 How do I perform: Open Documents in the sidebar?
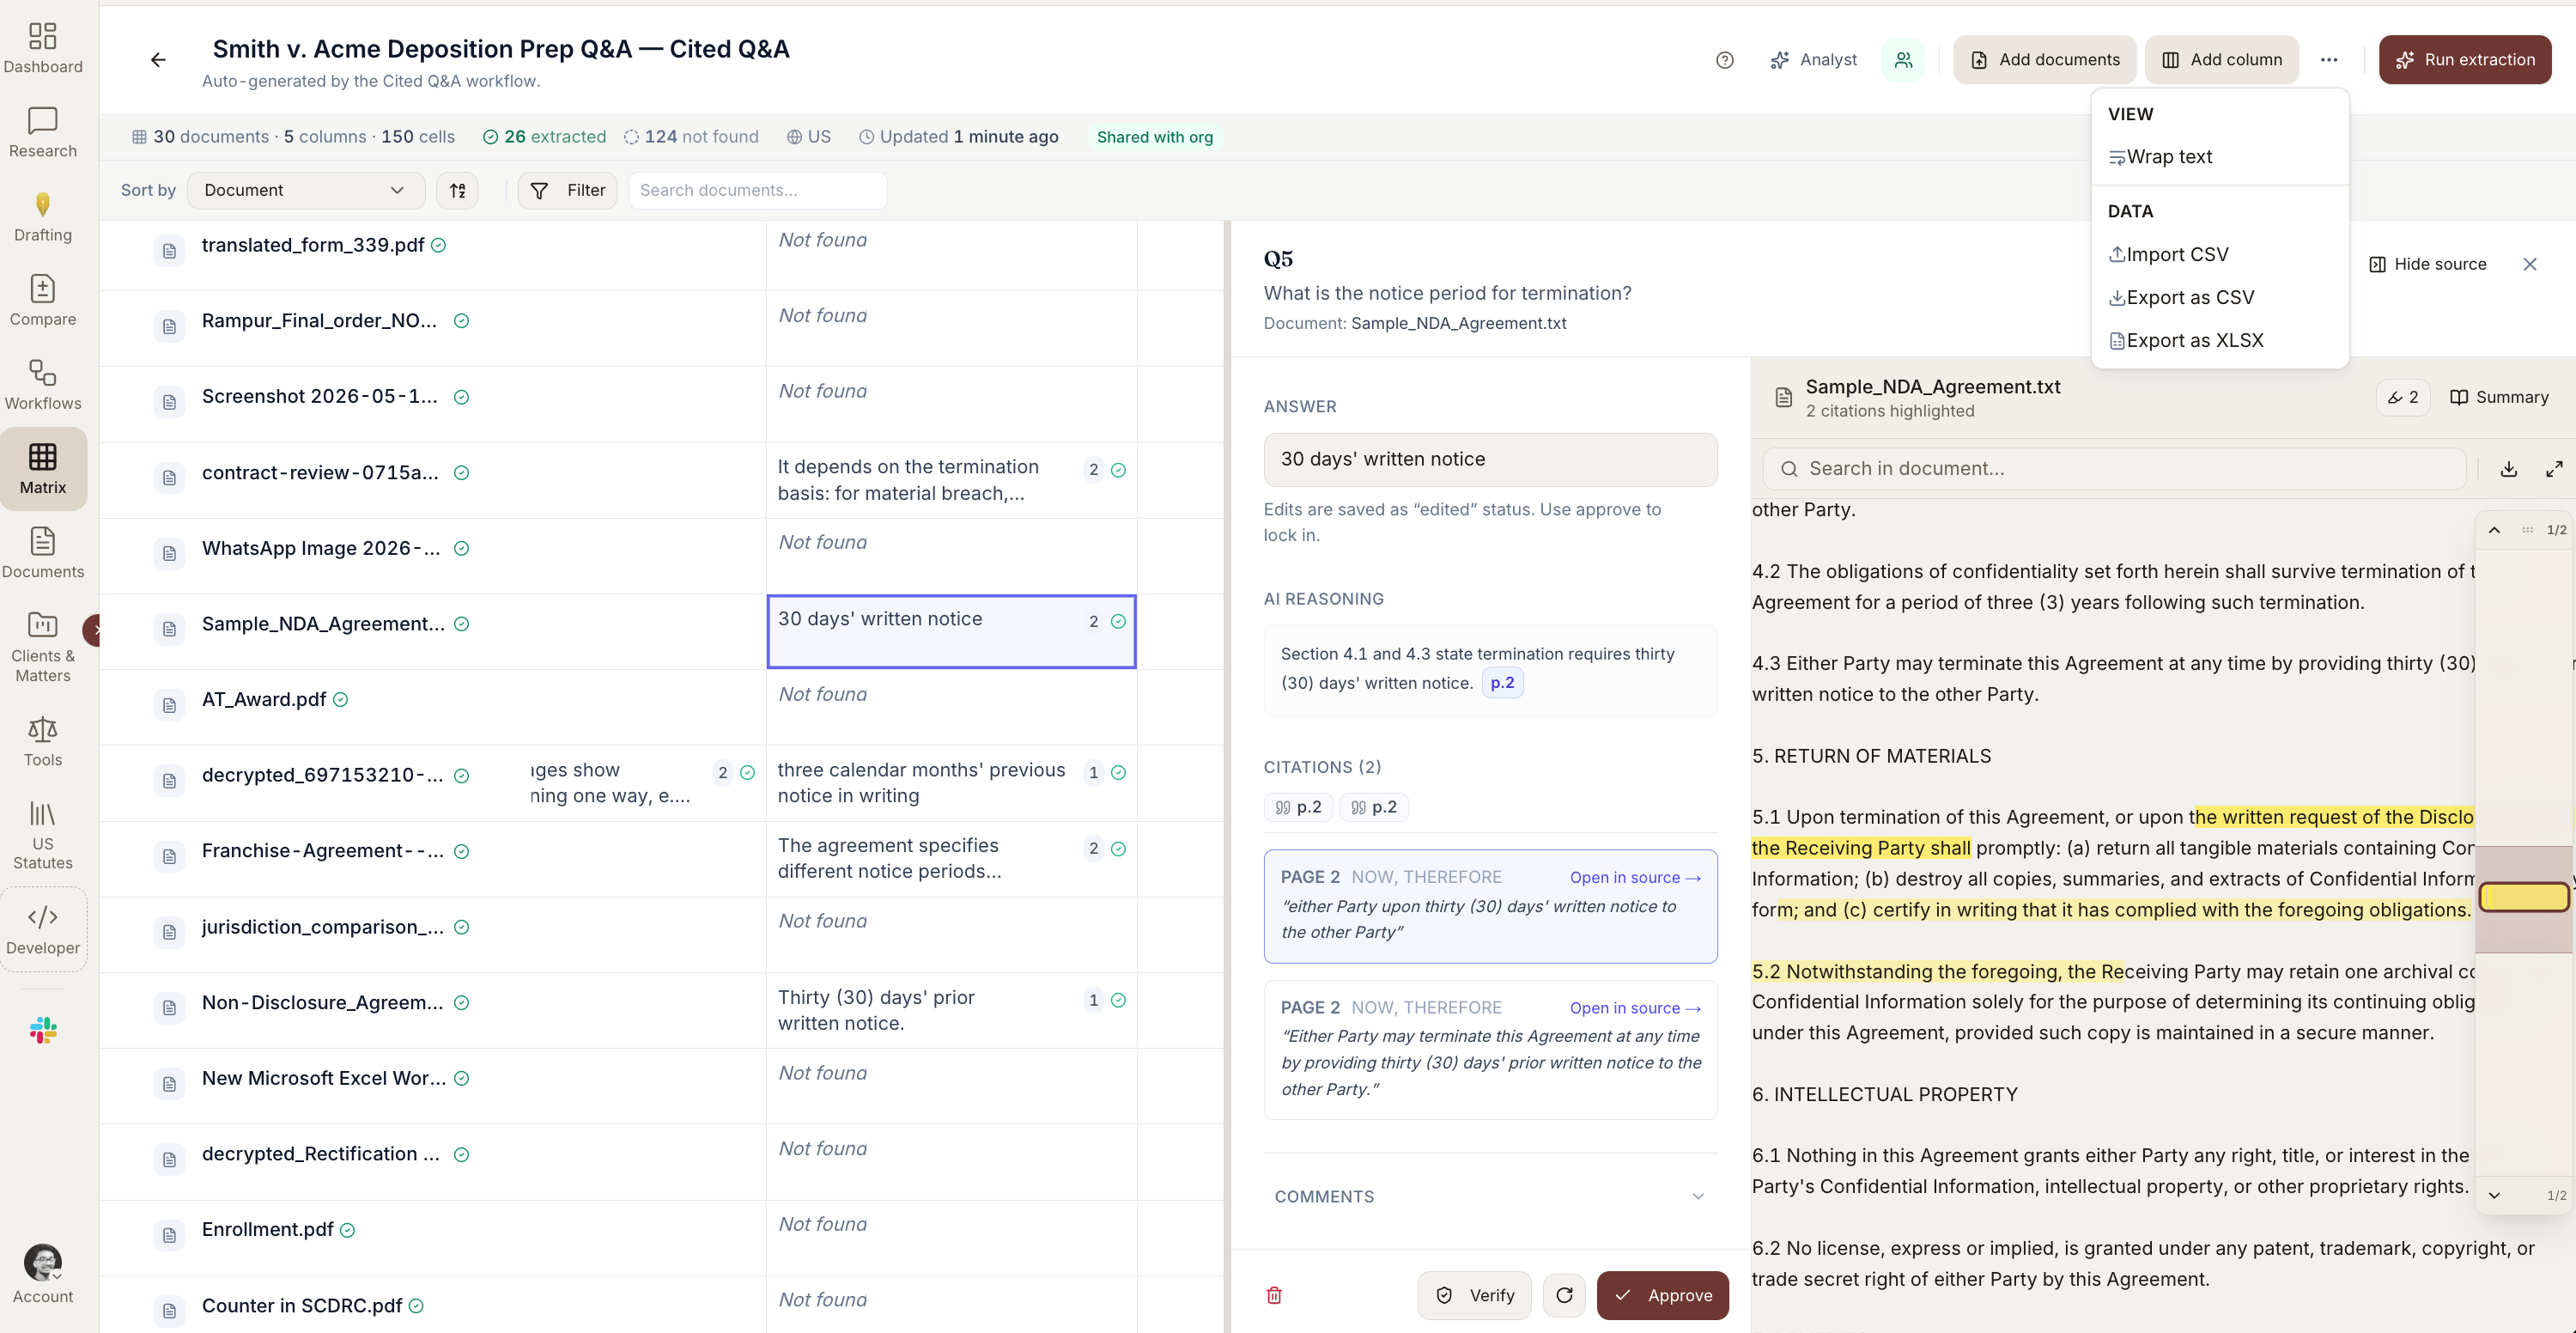43,552
